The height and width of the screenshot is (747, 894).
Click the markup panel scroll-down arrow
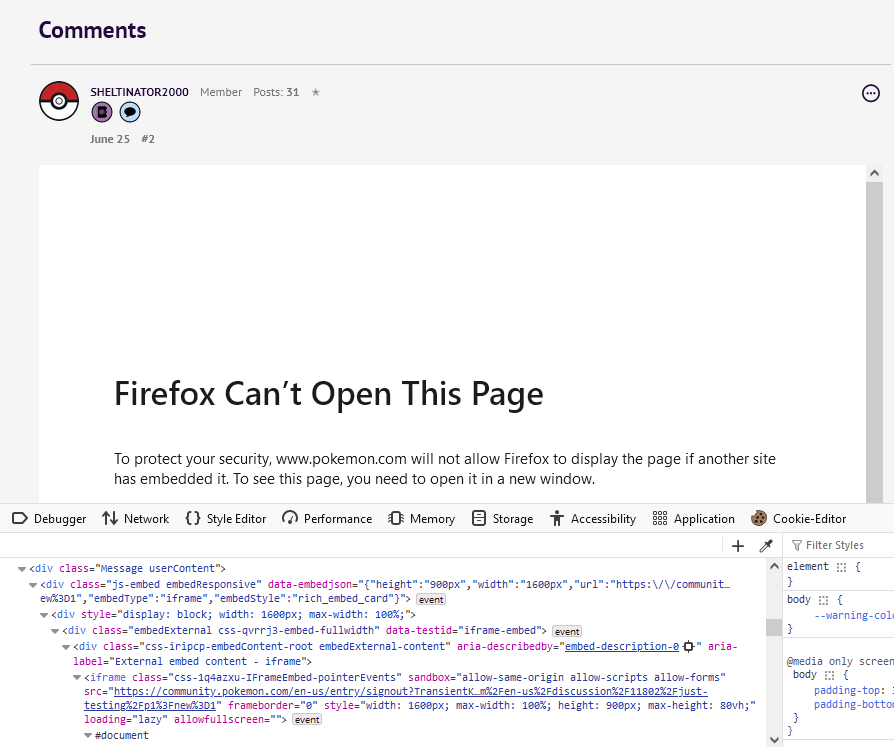[x=774, y=740]
